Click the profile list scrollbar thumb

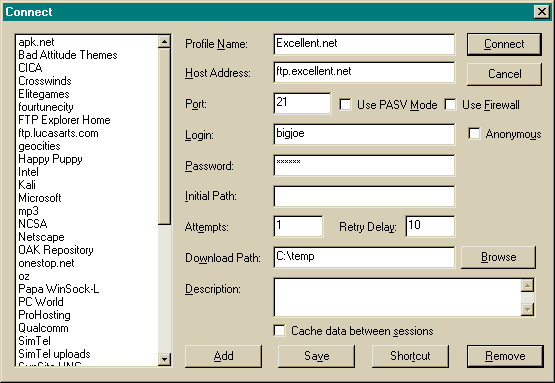(x=164, y=136)
